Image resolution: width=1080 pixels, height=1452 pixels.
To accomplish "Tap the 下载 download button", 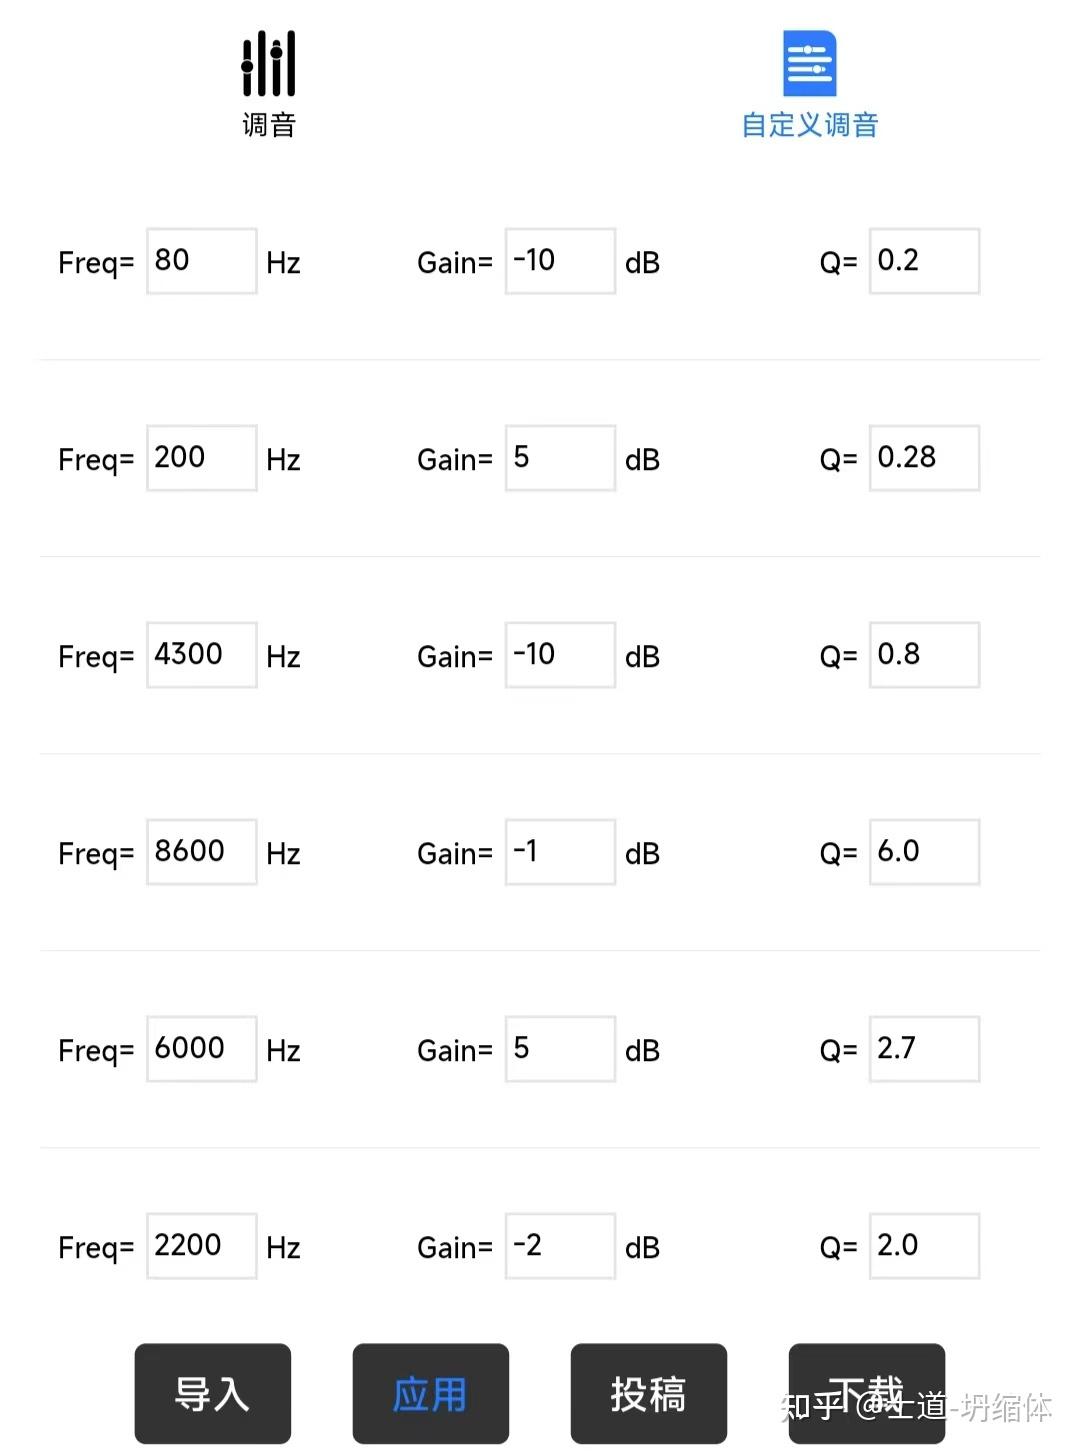I will tap(866, 1393).
